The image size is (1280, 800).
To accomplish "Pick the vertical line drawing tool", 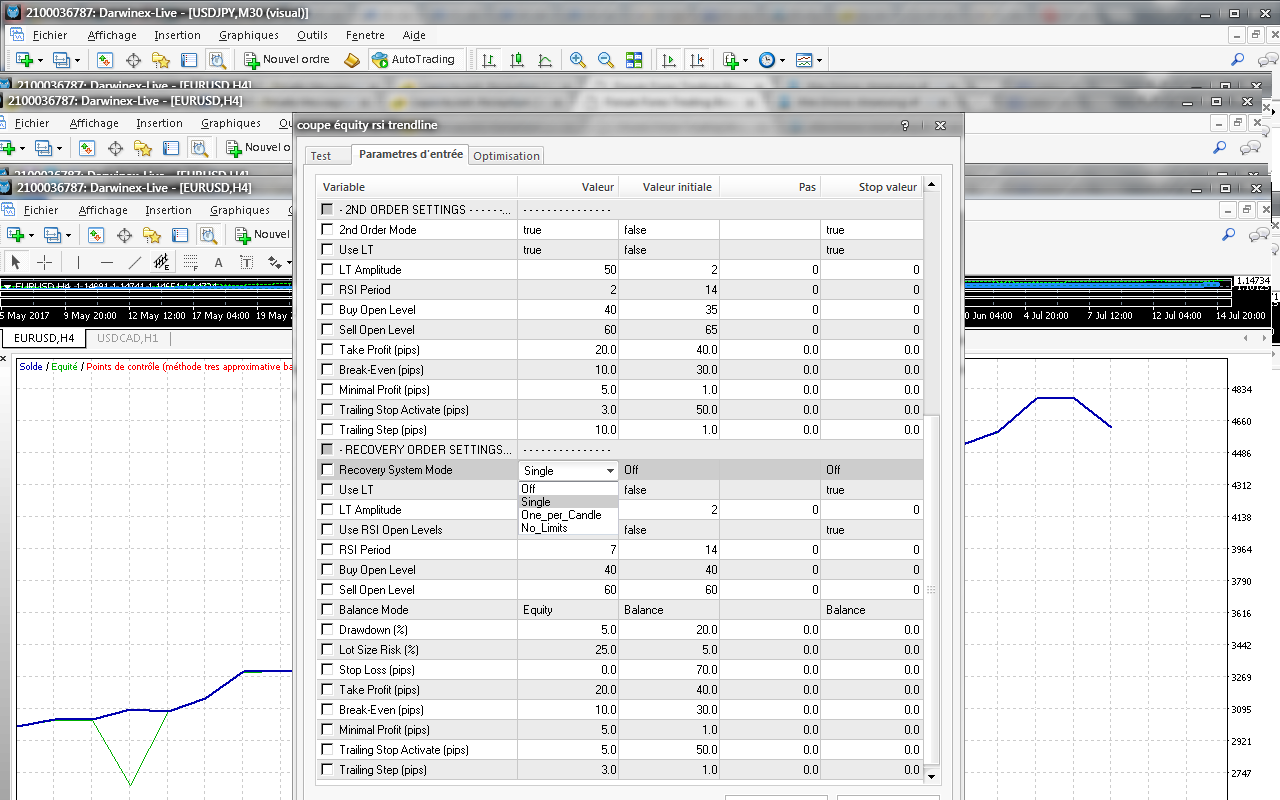I will (x=78, y=262).
